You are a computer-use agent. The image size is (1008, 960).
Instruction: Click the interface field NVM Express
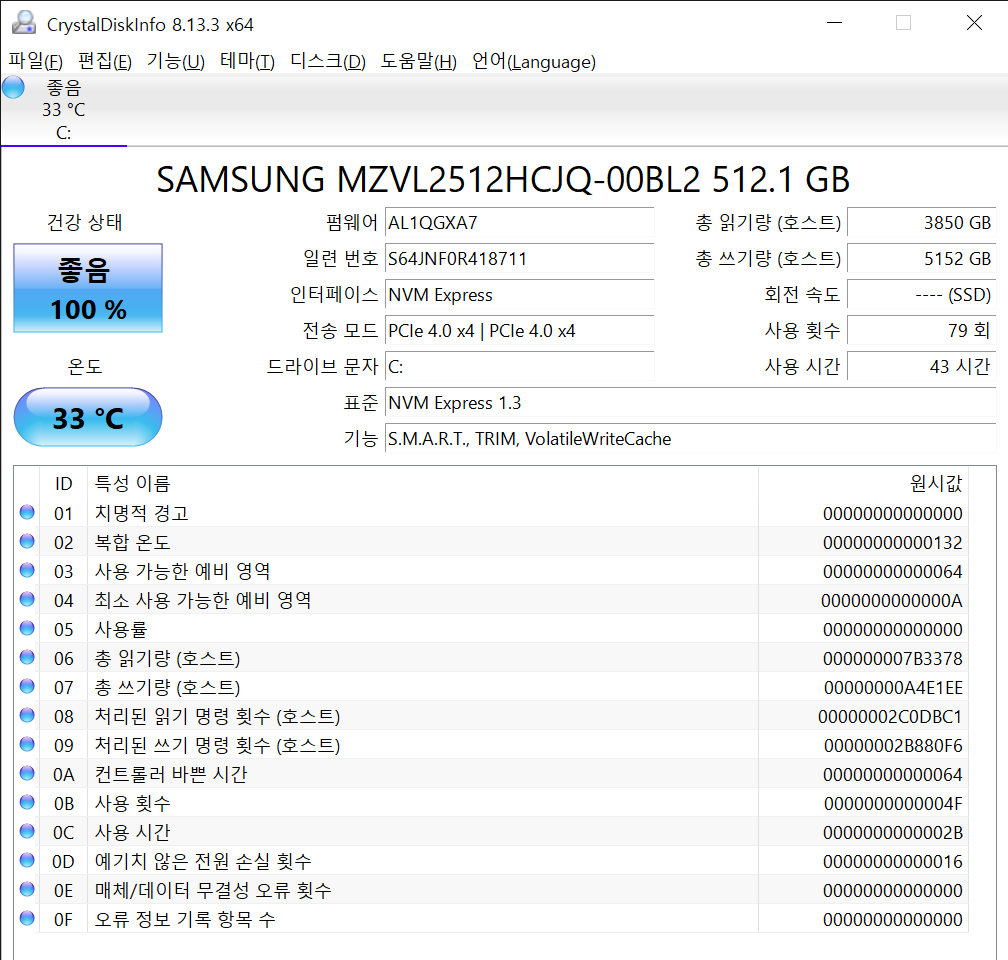coord(519,294)
